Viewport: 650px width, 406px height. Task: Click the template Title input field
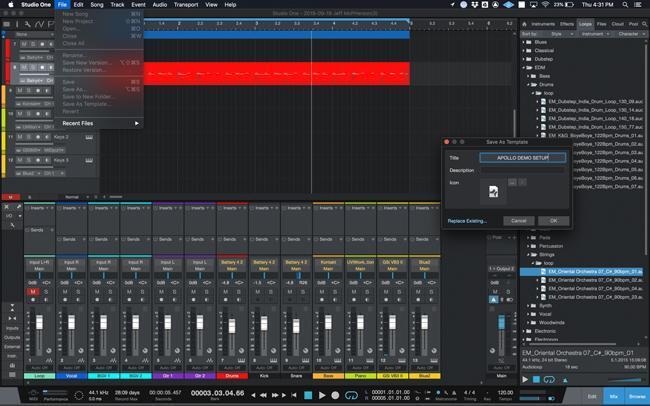[x=522, y=158]
